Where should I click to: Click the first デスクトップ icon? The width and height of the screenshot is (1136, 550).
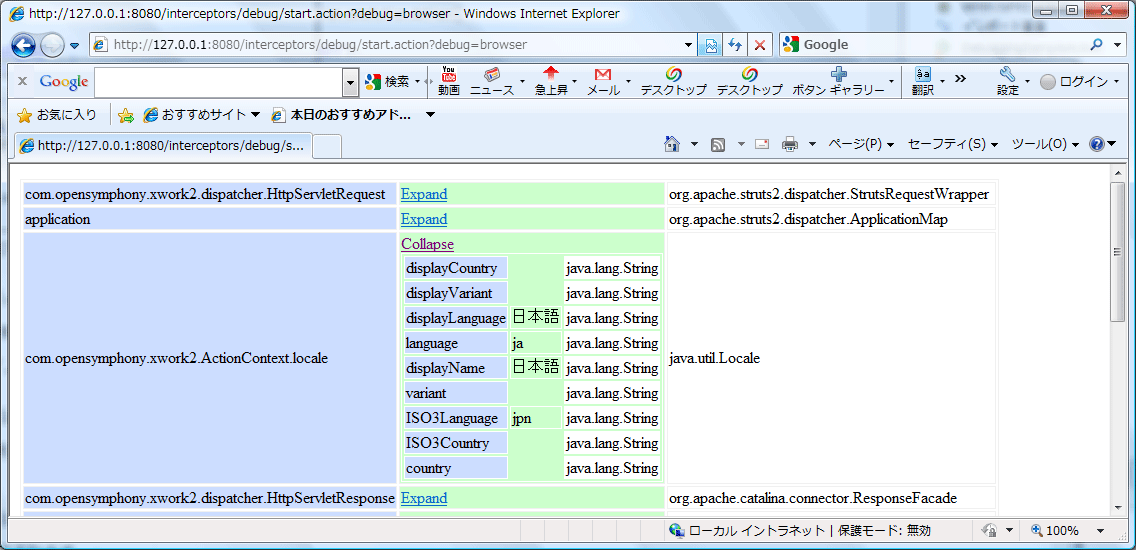pos(674,81)
